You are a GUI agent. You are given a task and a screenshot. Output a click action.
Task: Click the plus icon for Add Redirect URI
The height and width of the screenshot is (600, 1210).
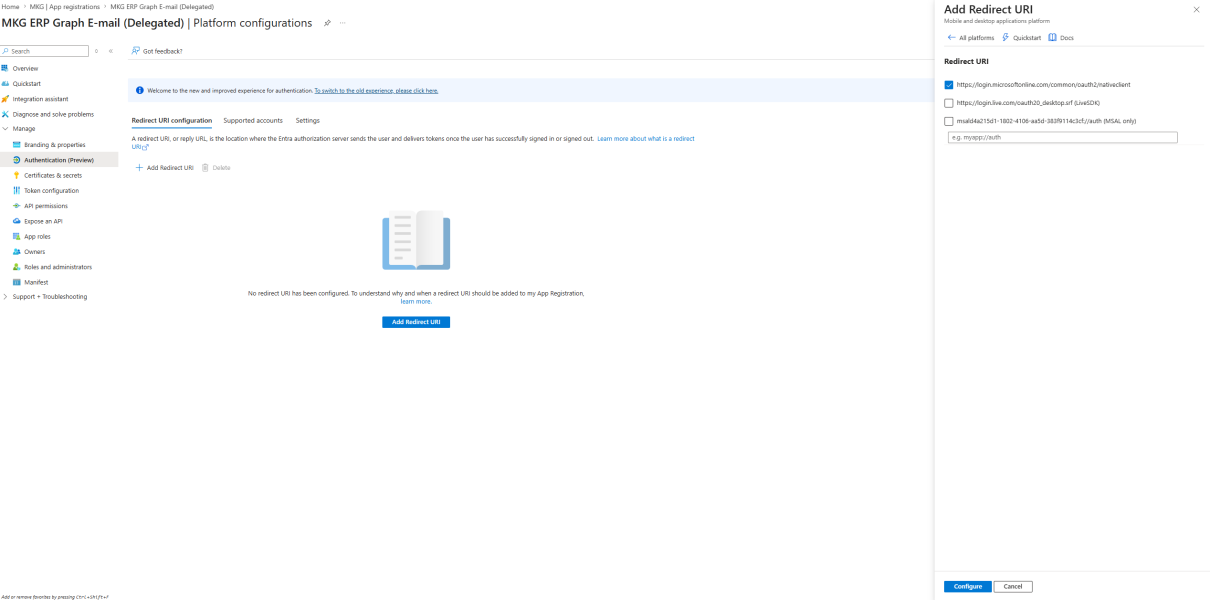(139, 168)
